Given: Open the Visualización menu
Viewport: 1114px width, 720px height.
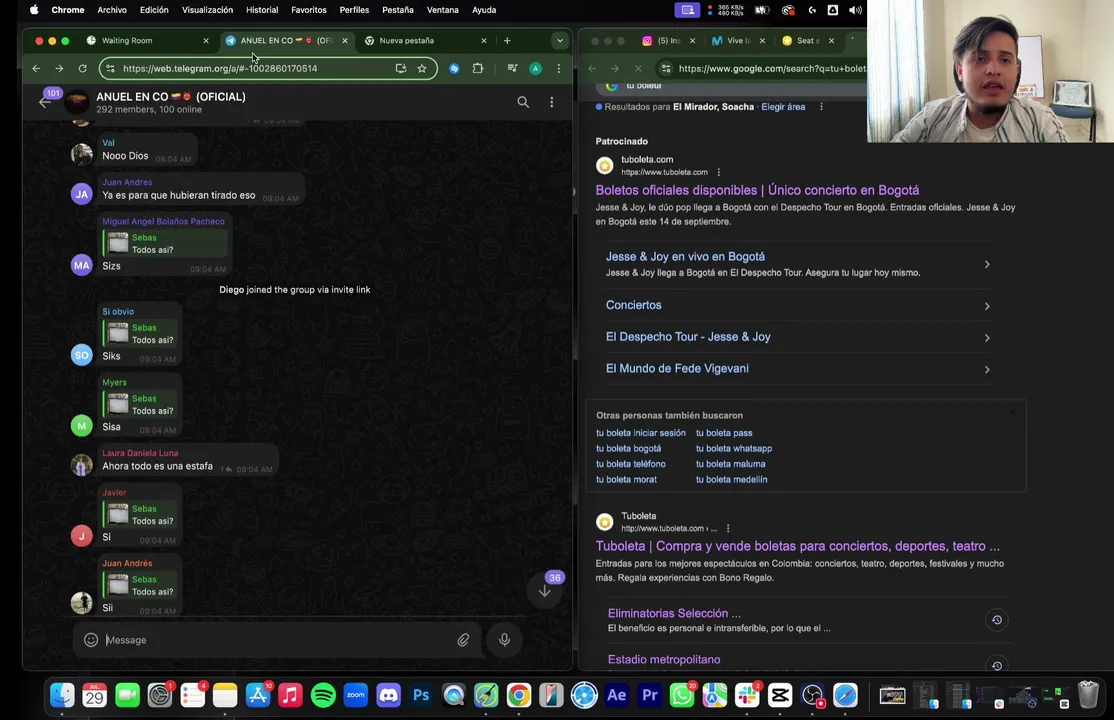Looking at the screenshot, I should click(x=207, y=10).
